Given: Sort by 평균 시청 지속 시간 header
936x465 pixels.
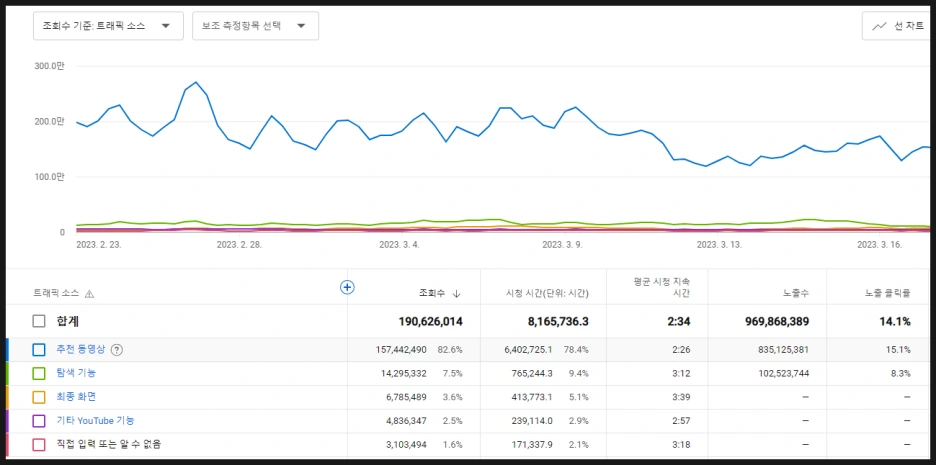Looking at the screenshot, I should click(662, 287).
